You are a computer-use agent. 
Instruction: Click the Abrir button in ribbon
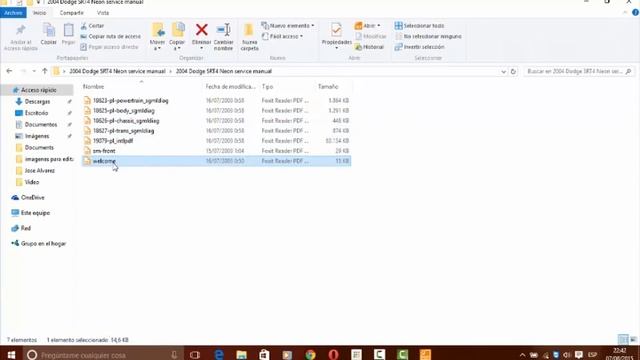point(367,26)
